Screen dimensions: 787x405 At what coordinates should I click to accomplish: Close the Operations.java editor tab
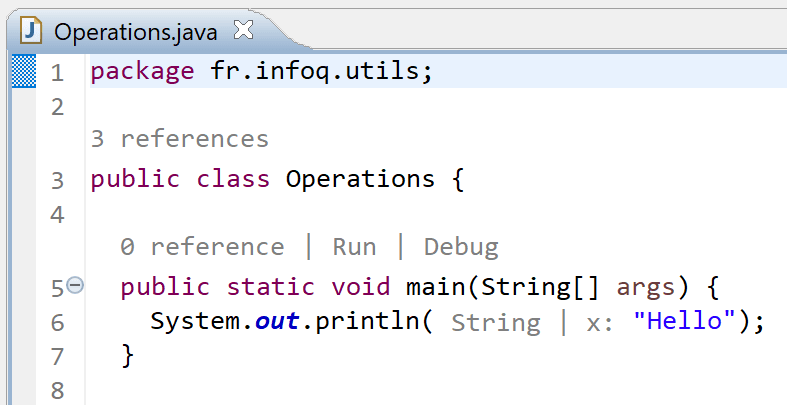(x=243, y=30)
